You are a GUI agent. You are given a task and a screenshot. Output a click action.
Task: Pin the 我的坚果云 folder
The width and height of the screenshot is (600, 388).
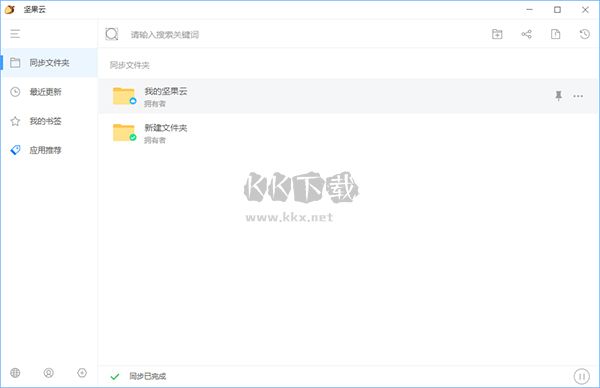558,96
